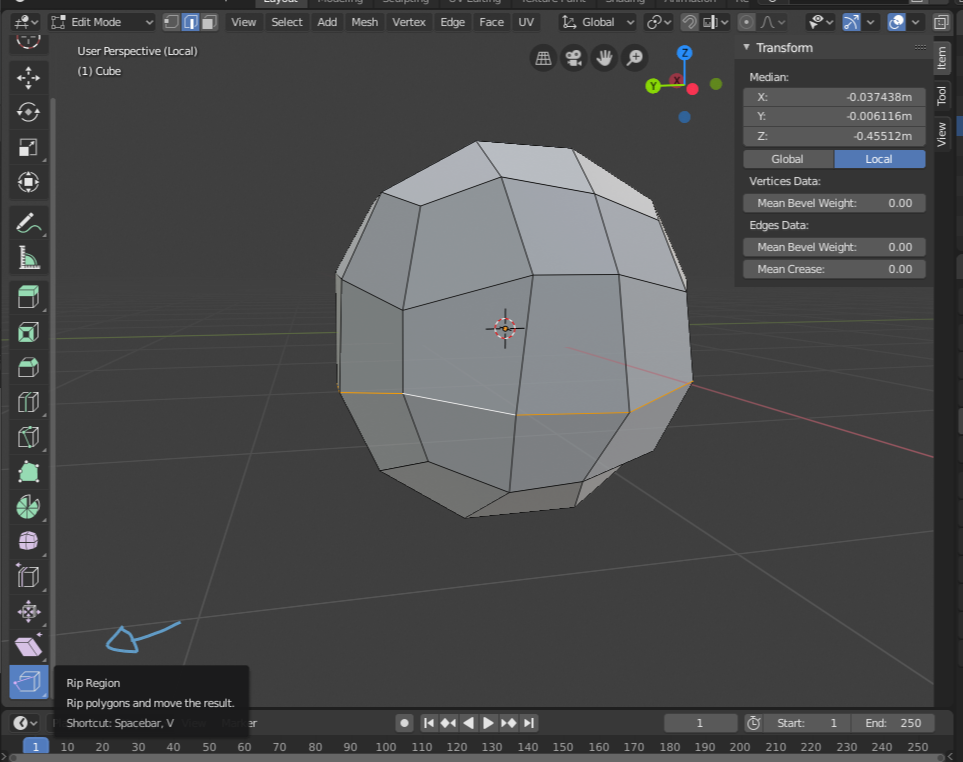Toggle X-ray view

[941, 23]
